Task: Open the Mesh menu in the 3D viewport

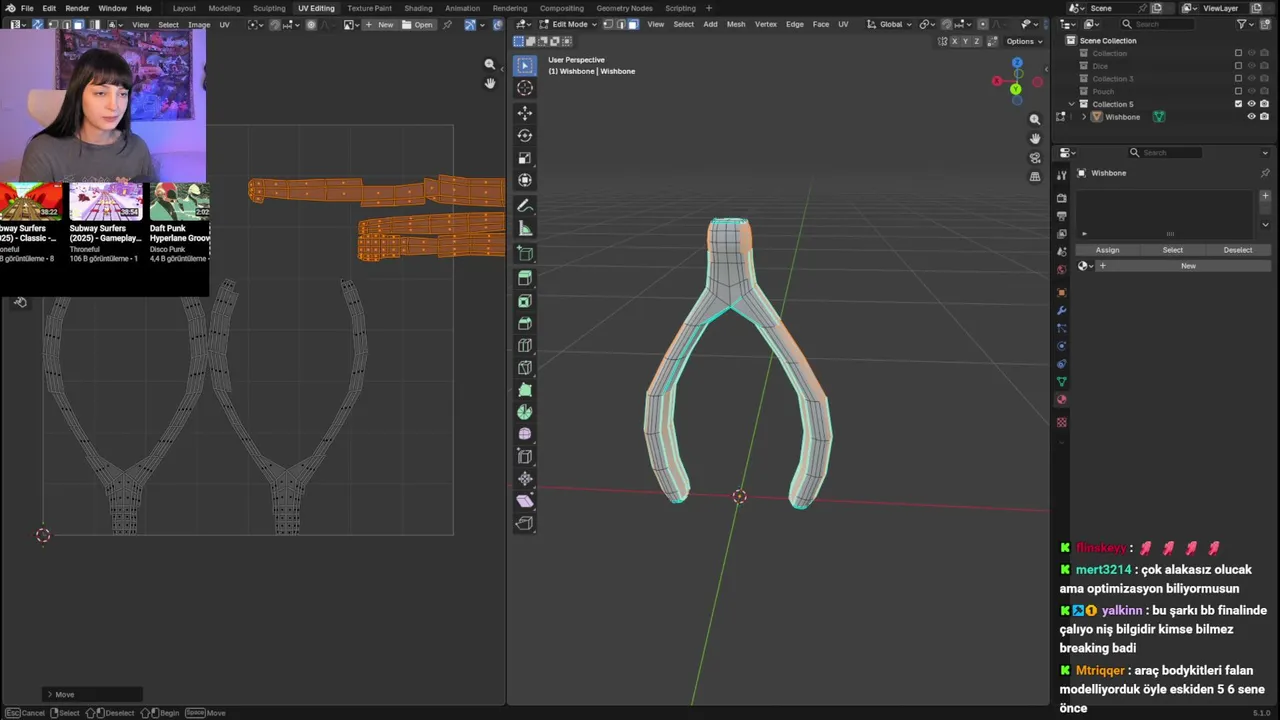Action: (736, 24)
